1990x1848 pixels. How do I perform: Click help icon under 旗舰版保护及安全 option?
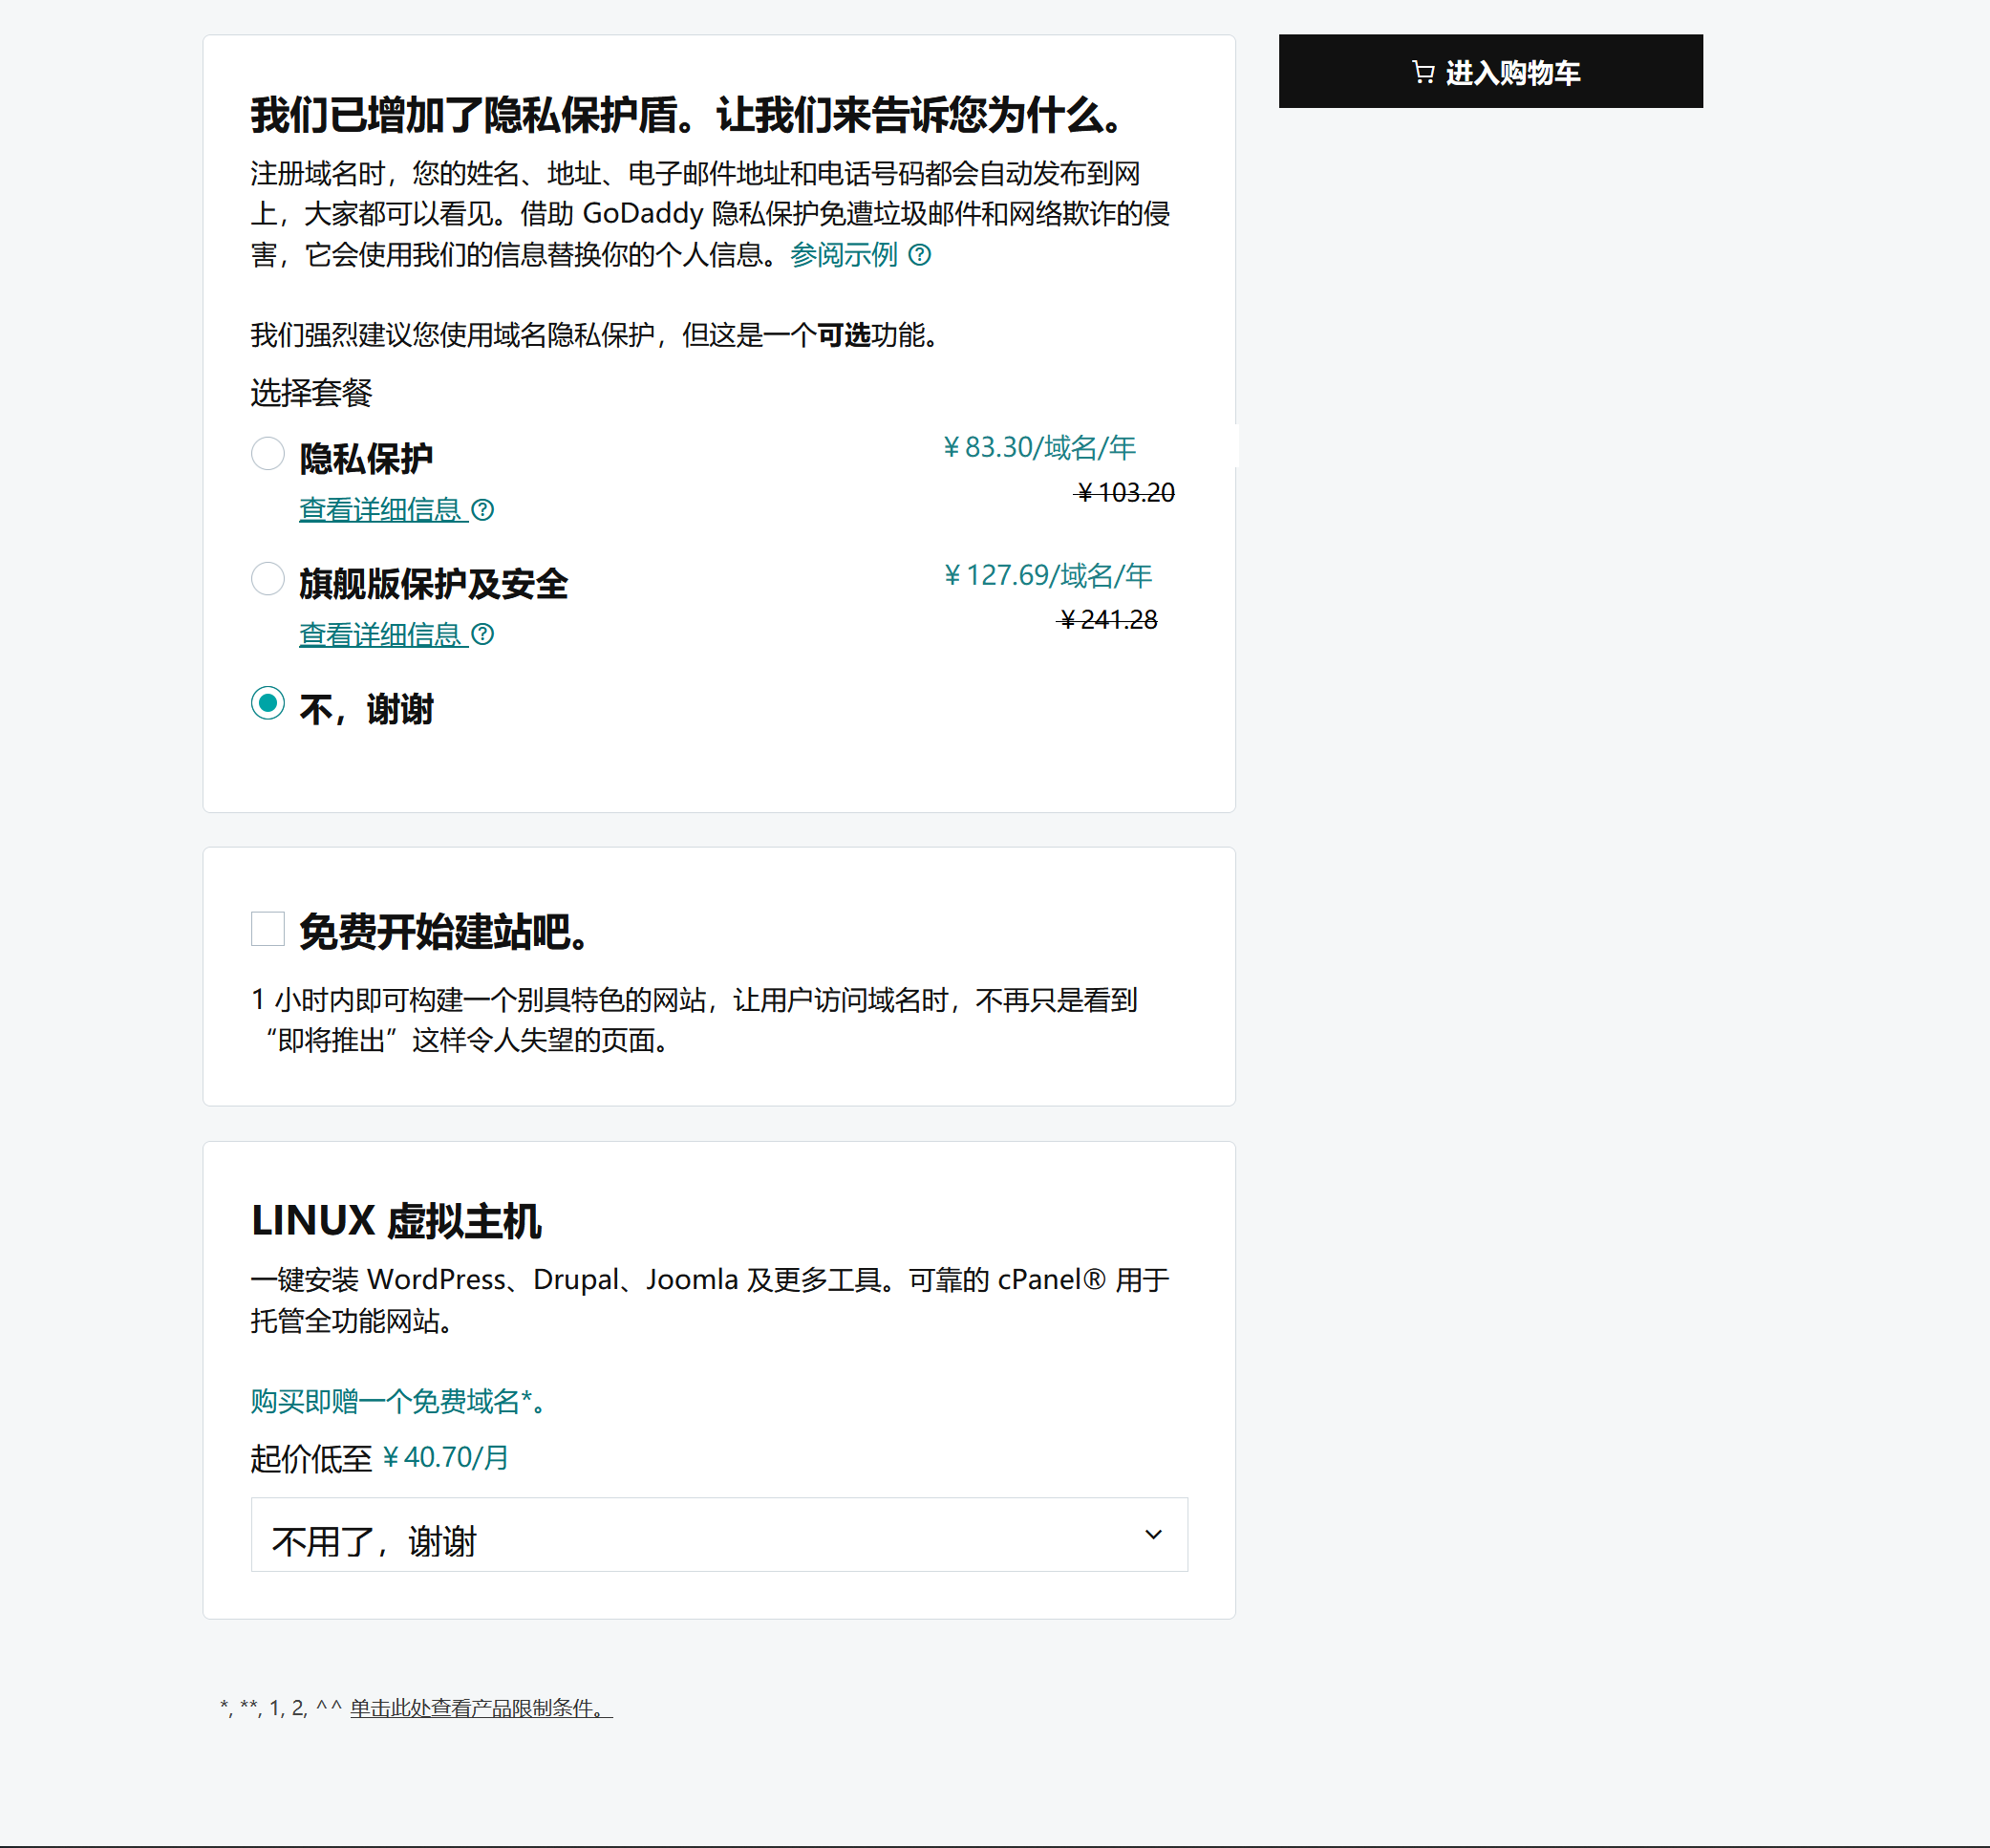[482, 635]
